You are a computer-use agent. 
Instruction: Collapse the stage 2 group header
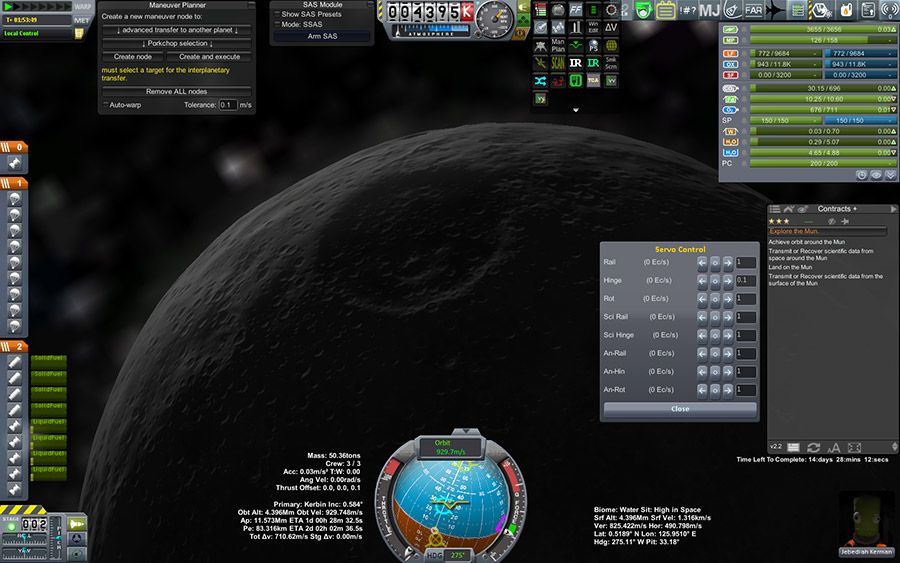point(14,347)
